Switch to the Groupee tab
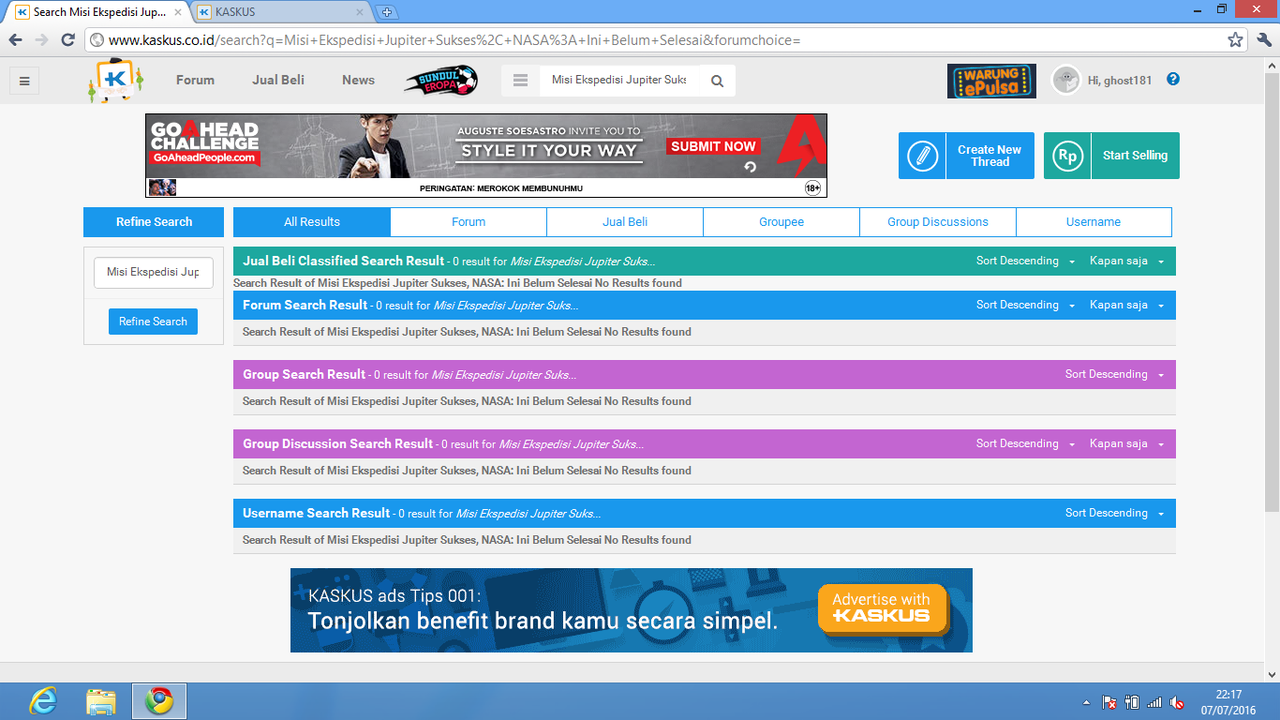 [x=781, y=222]
